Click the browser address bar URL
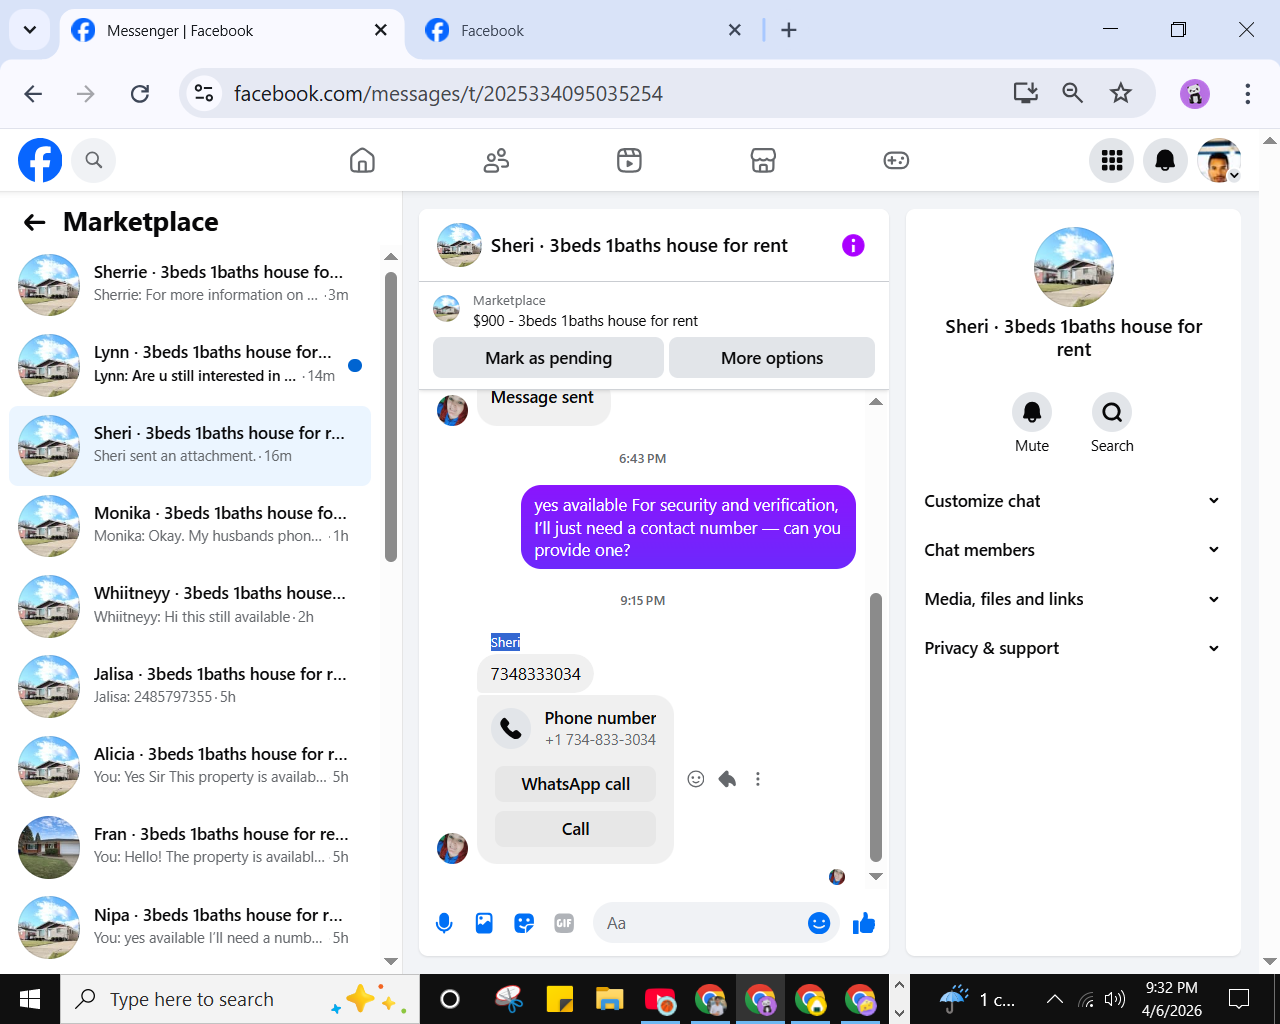 point(448,93)
